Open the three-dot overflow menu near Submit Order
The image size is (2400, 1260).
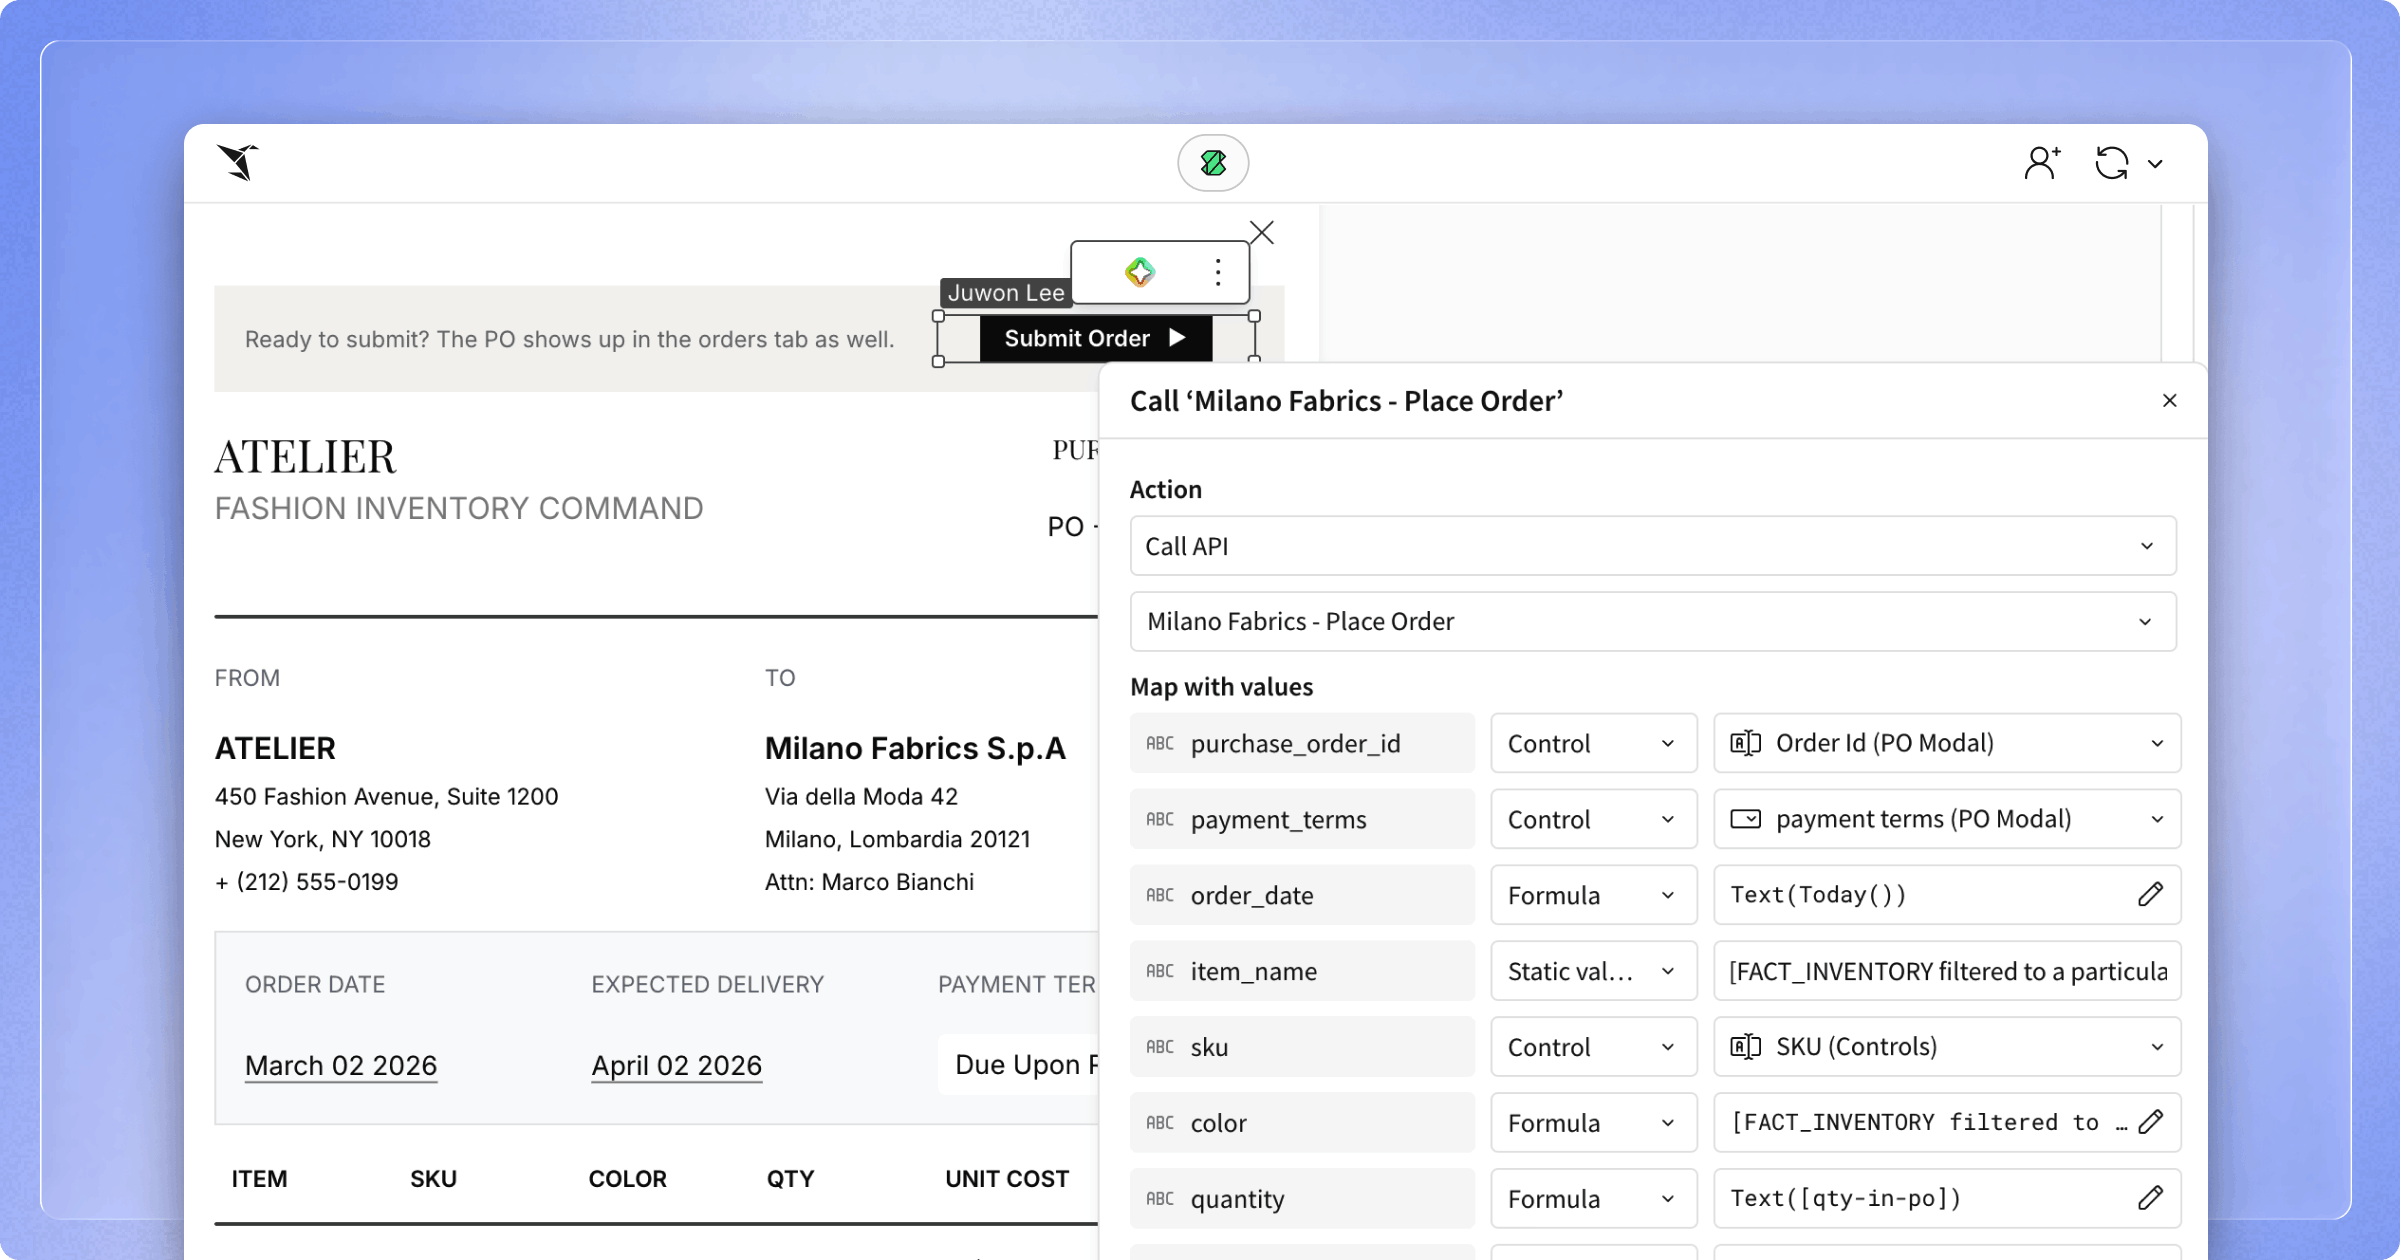(1217, 271)
